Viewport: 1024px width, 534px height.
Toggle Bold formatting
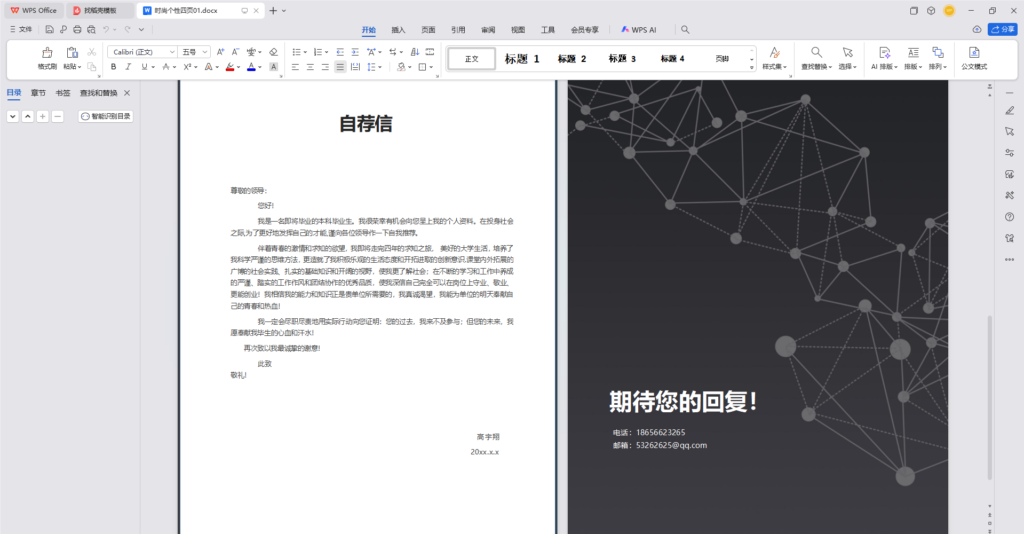coord(114,67)
